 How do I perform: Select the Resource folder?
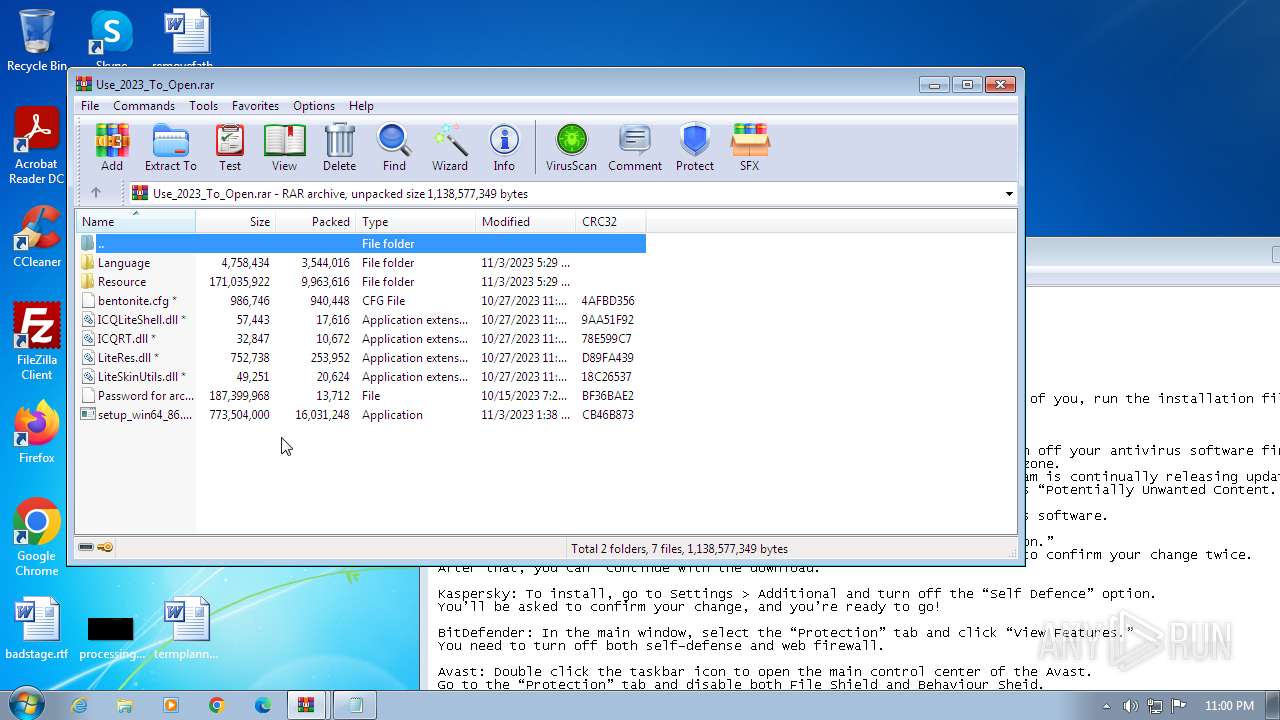click(x=361, y=282)
